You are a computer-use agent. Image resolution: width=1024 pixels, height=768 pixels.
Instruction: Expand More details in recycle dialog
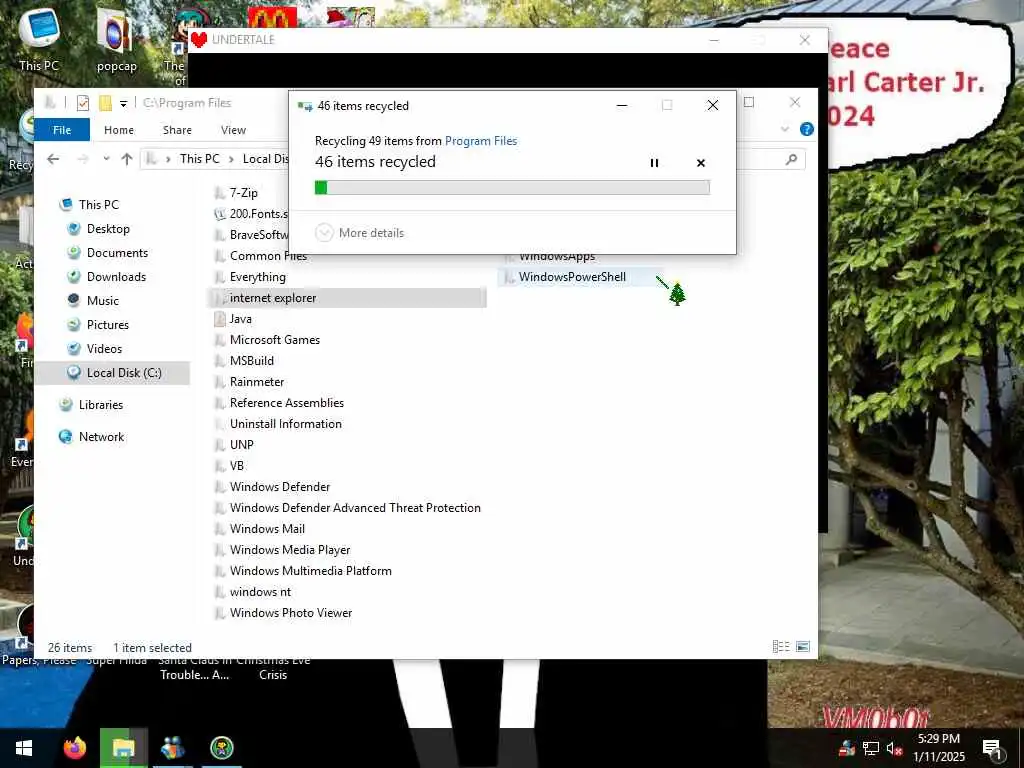pos(360,232)
